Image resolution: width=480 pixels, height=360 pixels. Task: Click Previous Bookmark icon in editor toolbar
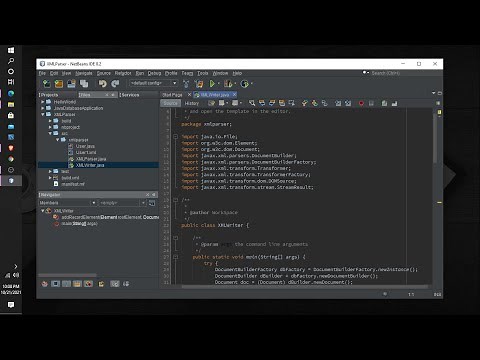click(x=304, y=103)
